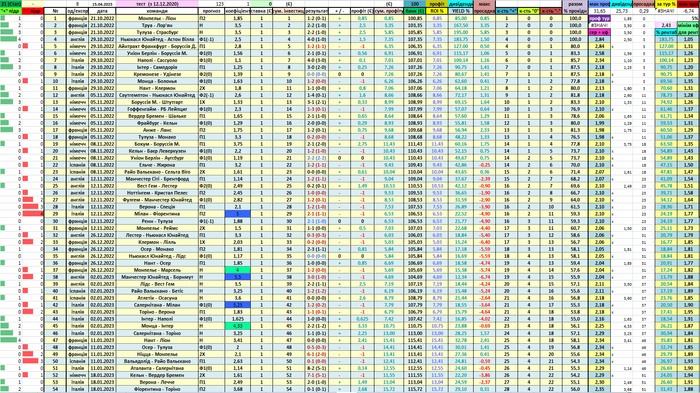
Task: Select the "Нант - Клермон" match cell
Action: [157, 88]
